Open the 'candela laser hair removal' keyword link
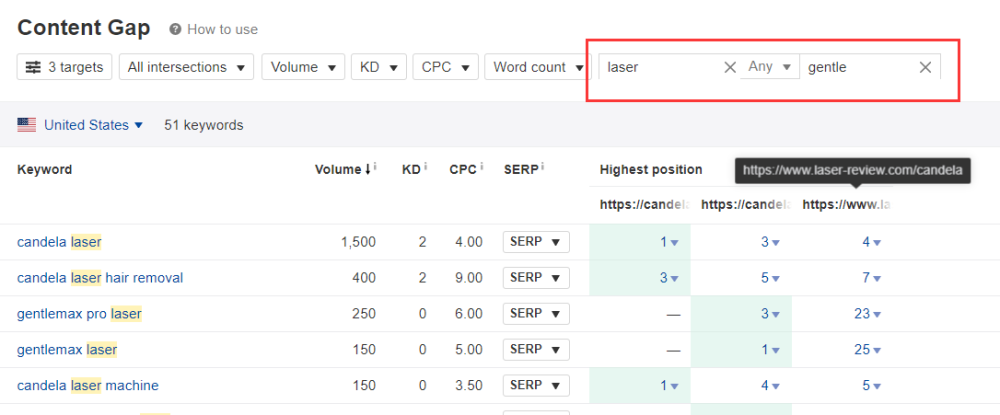The height and width of the screenshot is (415, 1000). coord(100,277)
